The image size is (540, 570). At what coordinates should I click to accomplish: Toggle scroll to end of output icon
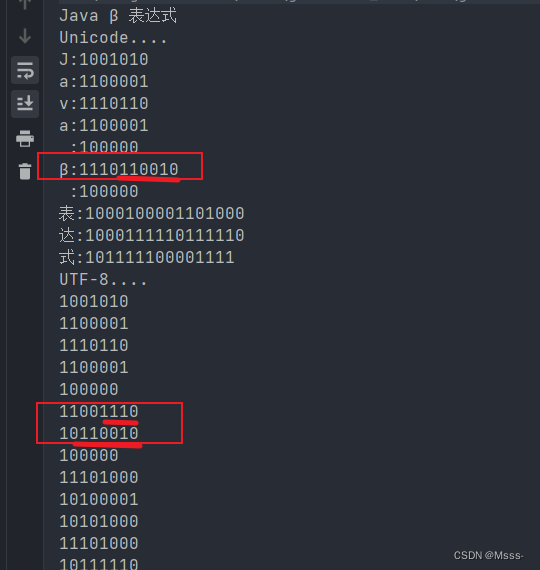25,104
